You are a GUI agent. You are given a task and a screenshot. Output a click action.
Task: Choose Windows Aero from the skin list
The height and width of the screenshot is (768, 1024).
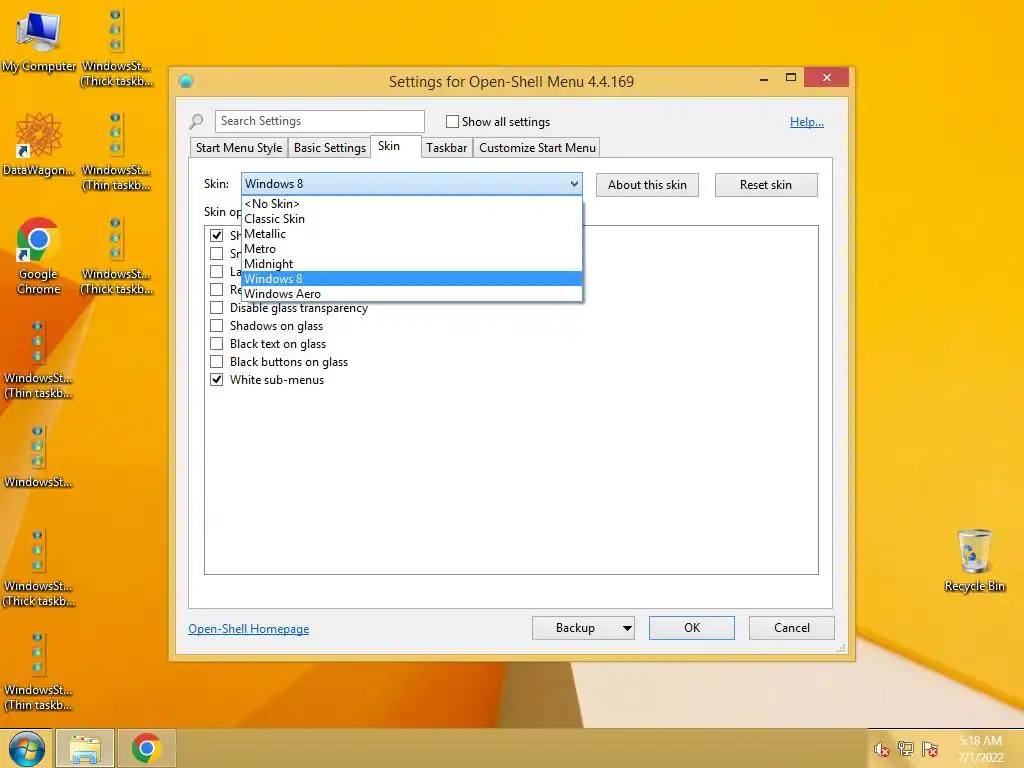pos(411,294)
